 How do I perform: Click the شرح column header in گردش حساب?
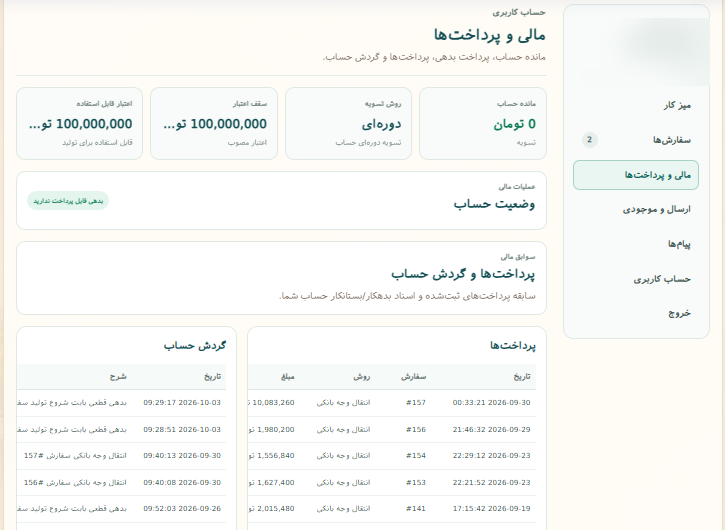click(118, 376)
